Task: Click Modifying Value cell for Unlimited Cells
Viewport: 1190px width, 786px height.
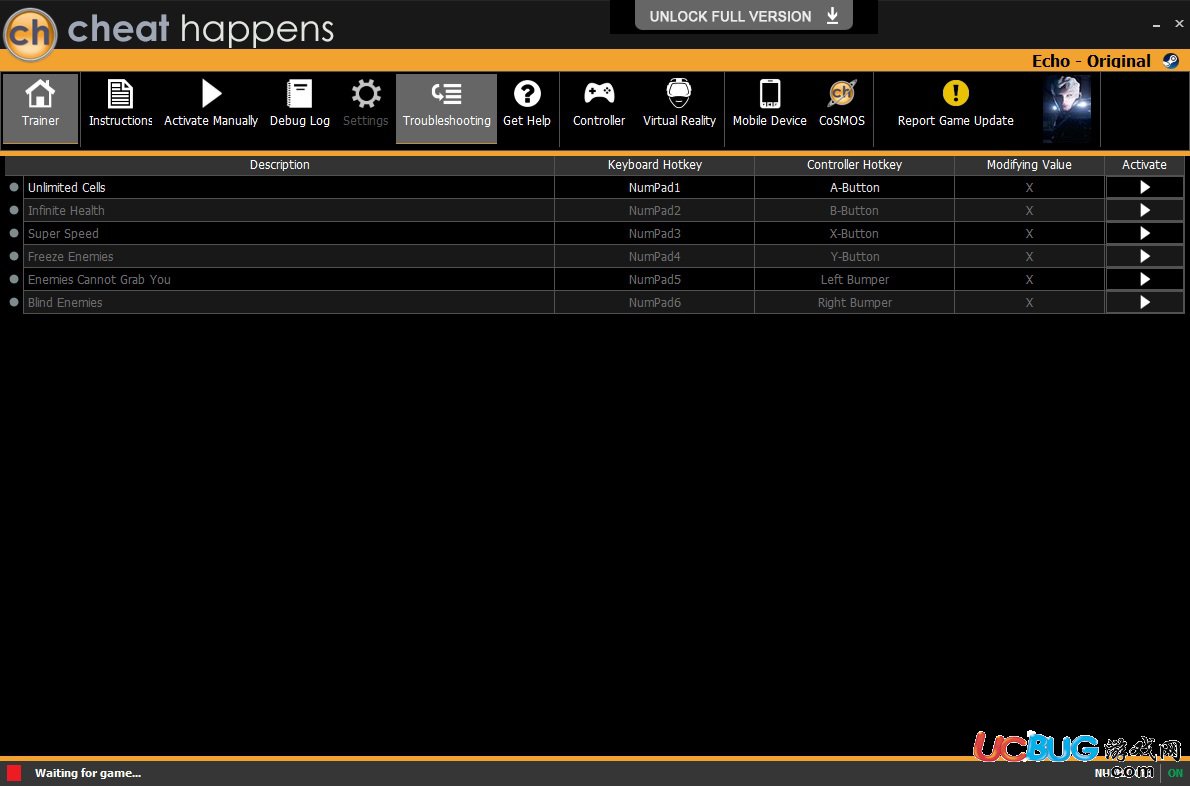Action: [x=1029, y=187]
